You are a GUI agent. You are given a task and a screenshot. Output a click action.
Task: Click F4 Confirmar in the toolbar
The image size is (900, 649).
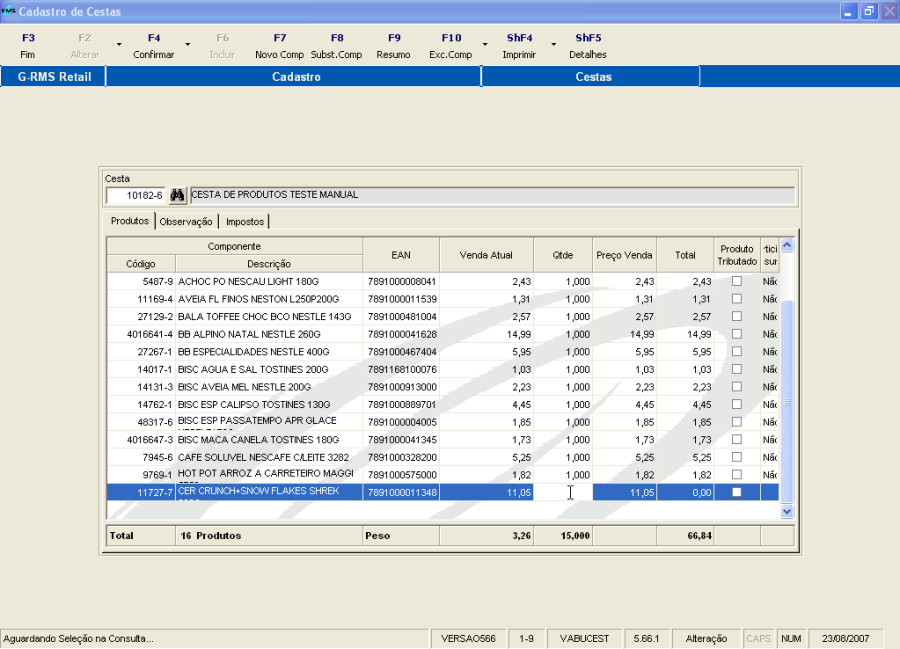pos(153,46)
